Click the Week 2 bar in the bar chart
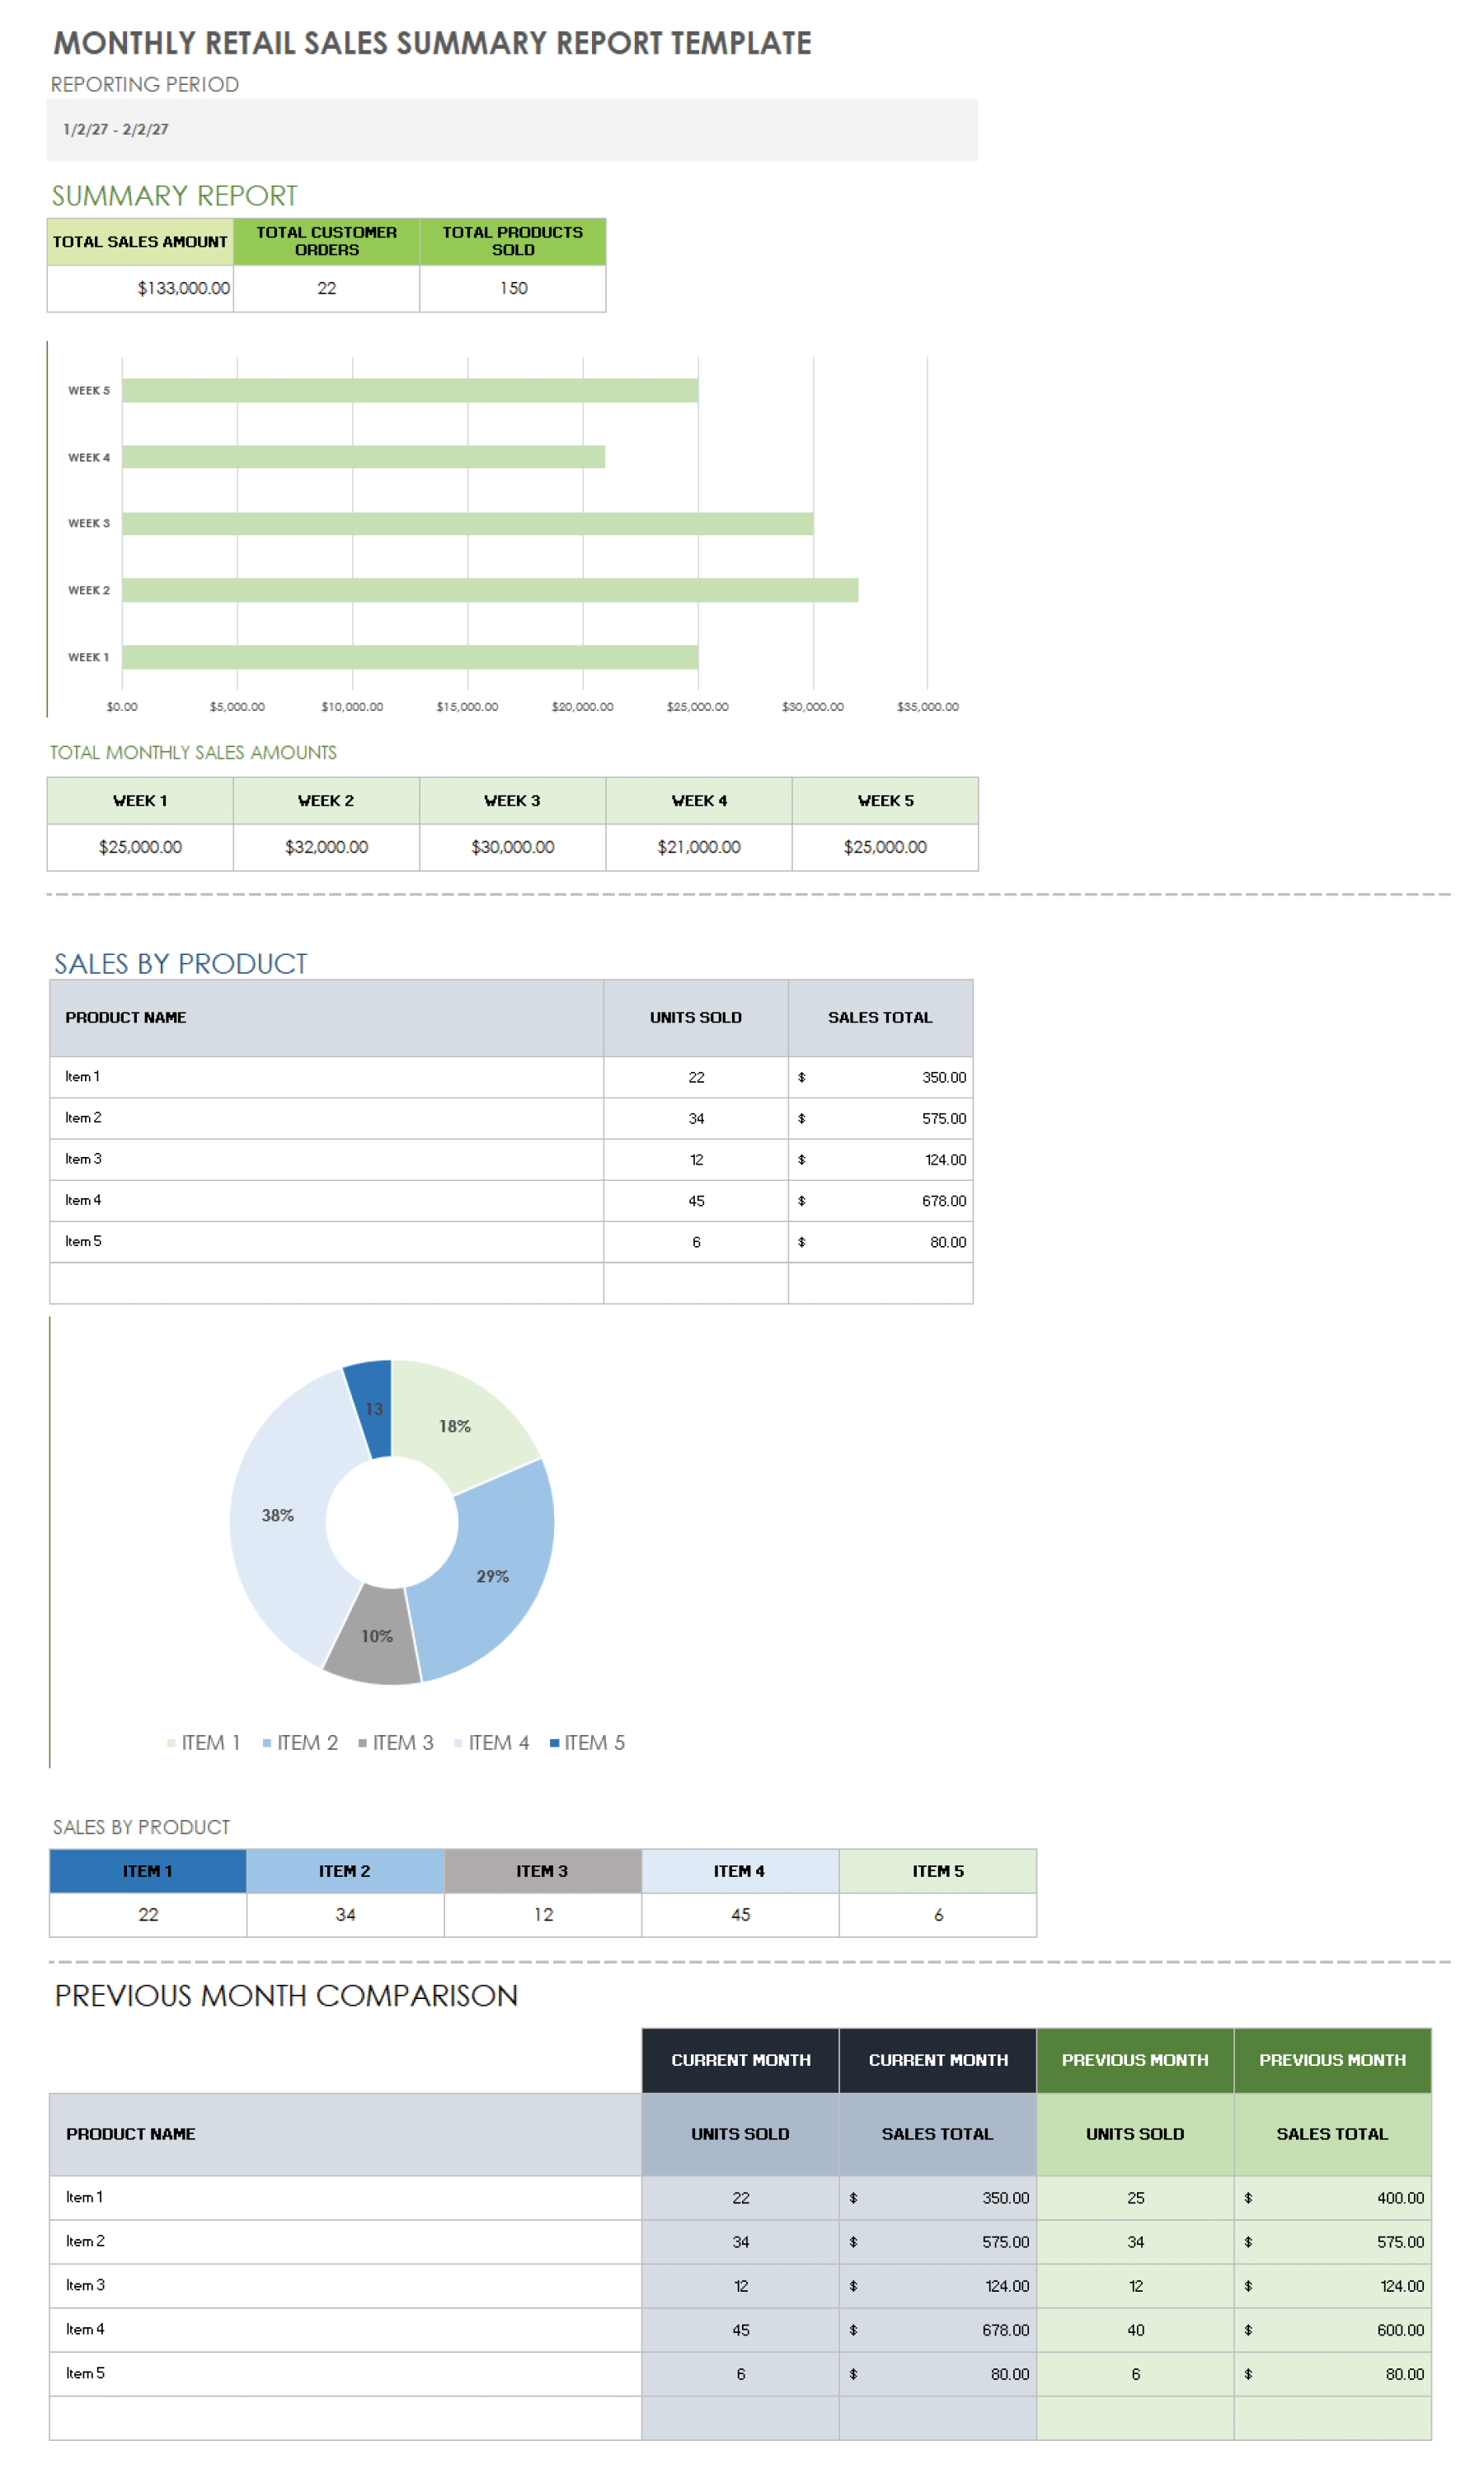The image size is (1484, 2474). click(489, 590)
